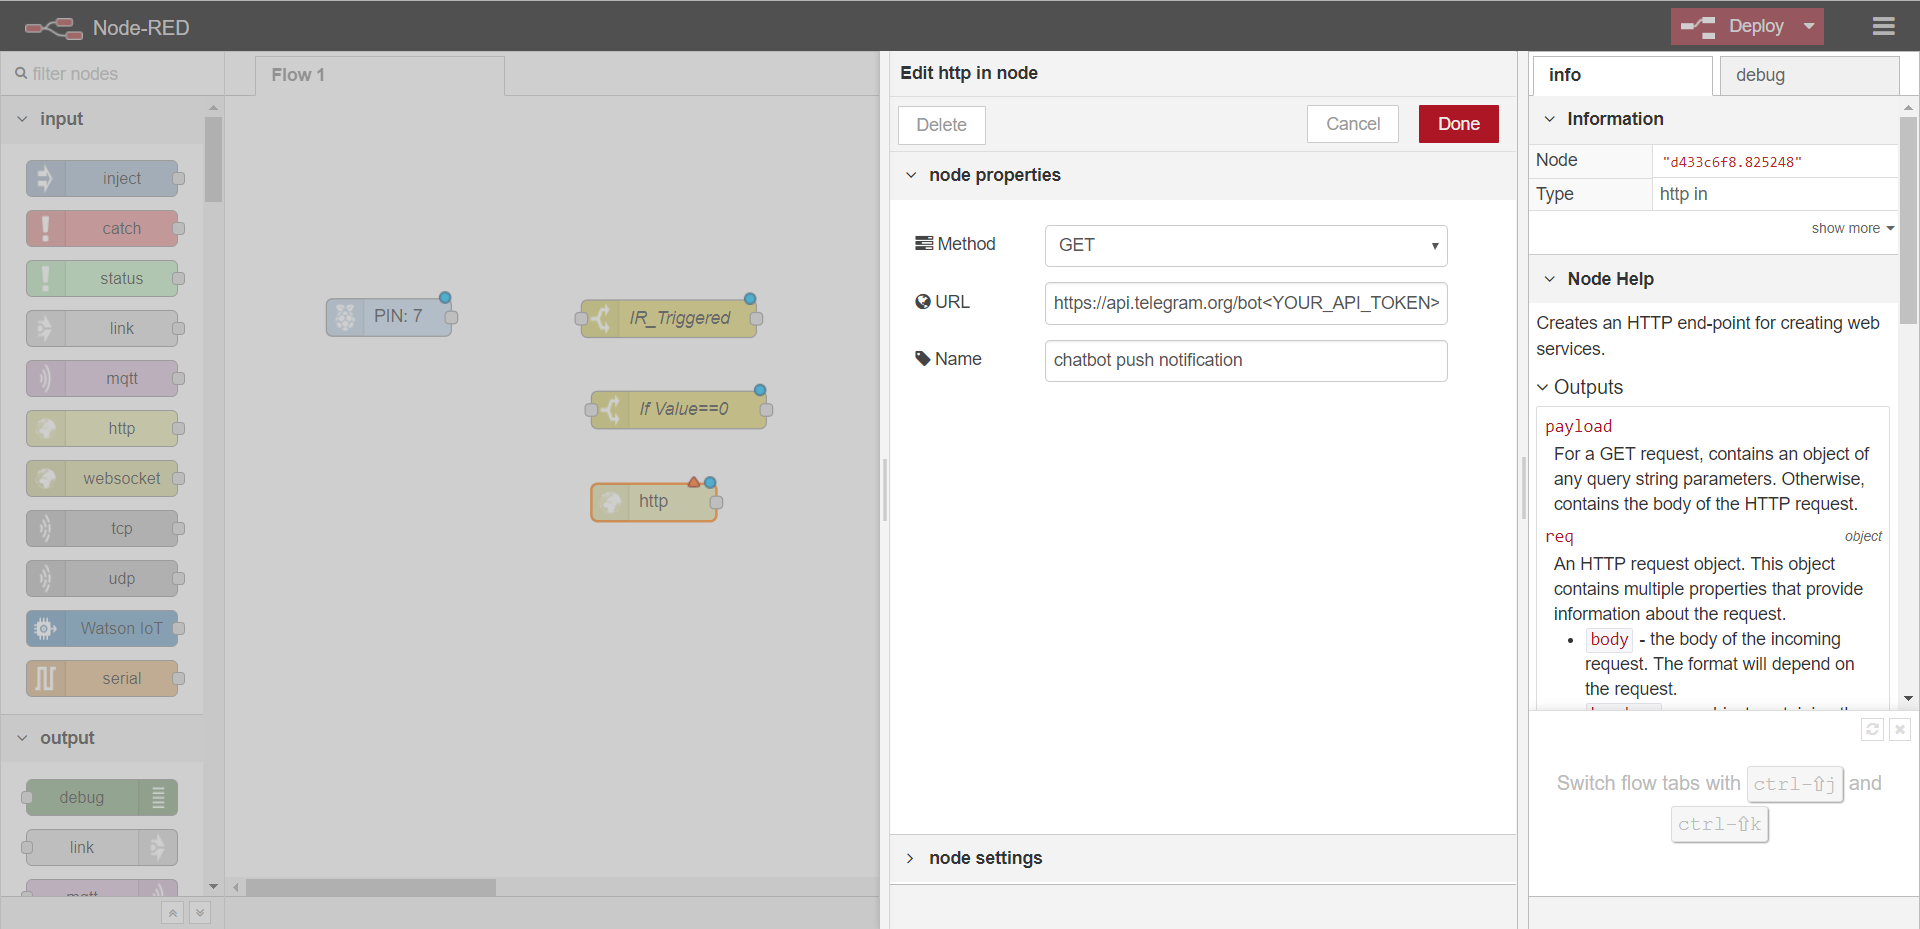The image size is (1920, 929).
Task: Click the udp node icon
Action: pos(45,579)
